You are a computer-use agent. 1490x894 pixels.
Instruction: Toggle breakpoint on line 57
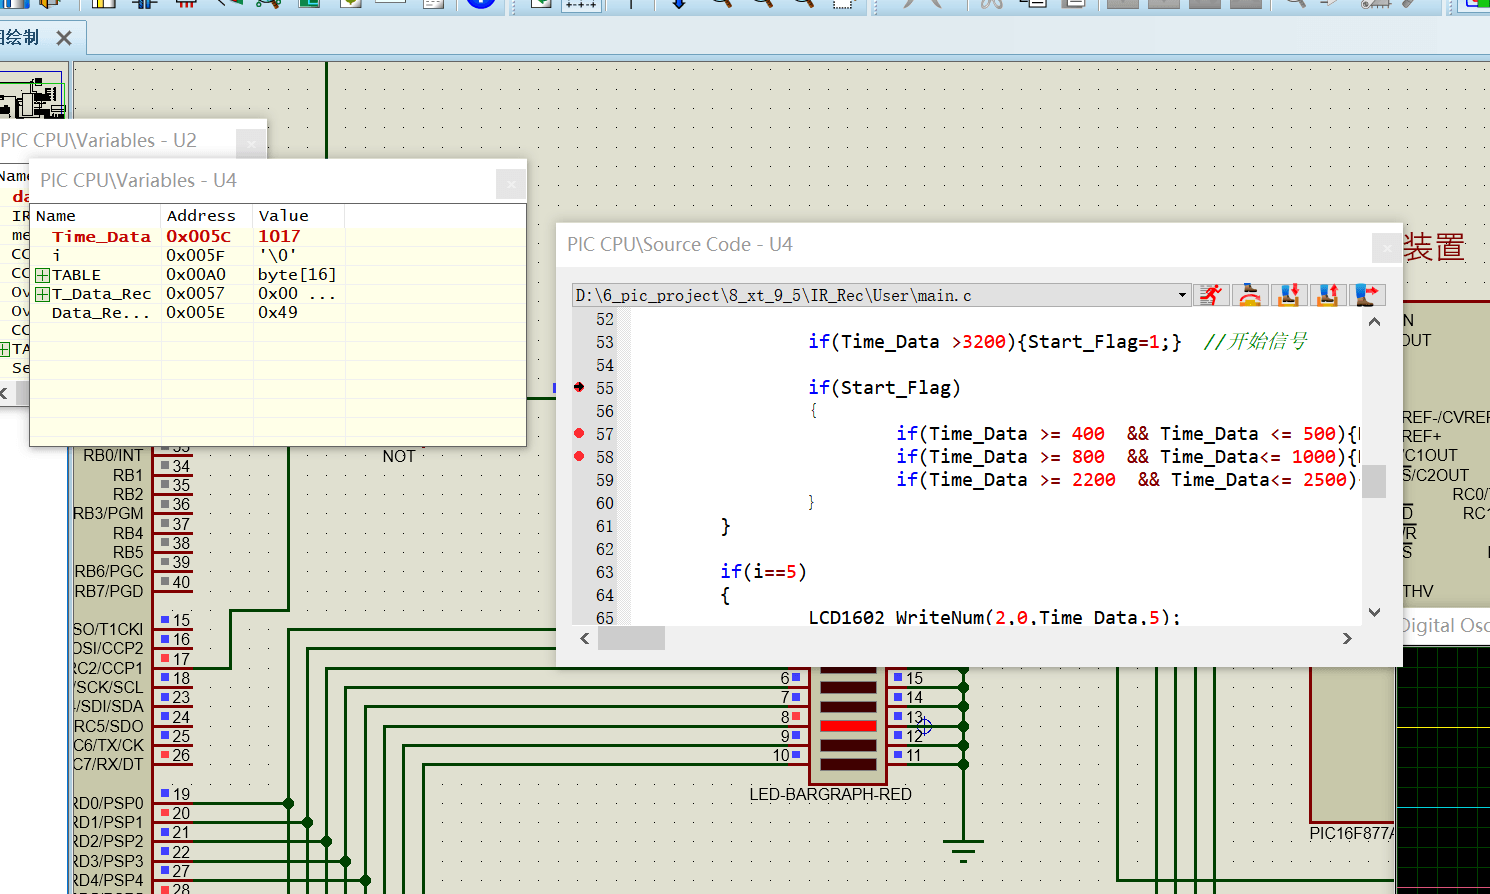coord(579,434)
